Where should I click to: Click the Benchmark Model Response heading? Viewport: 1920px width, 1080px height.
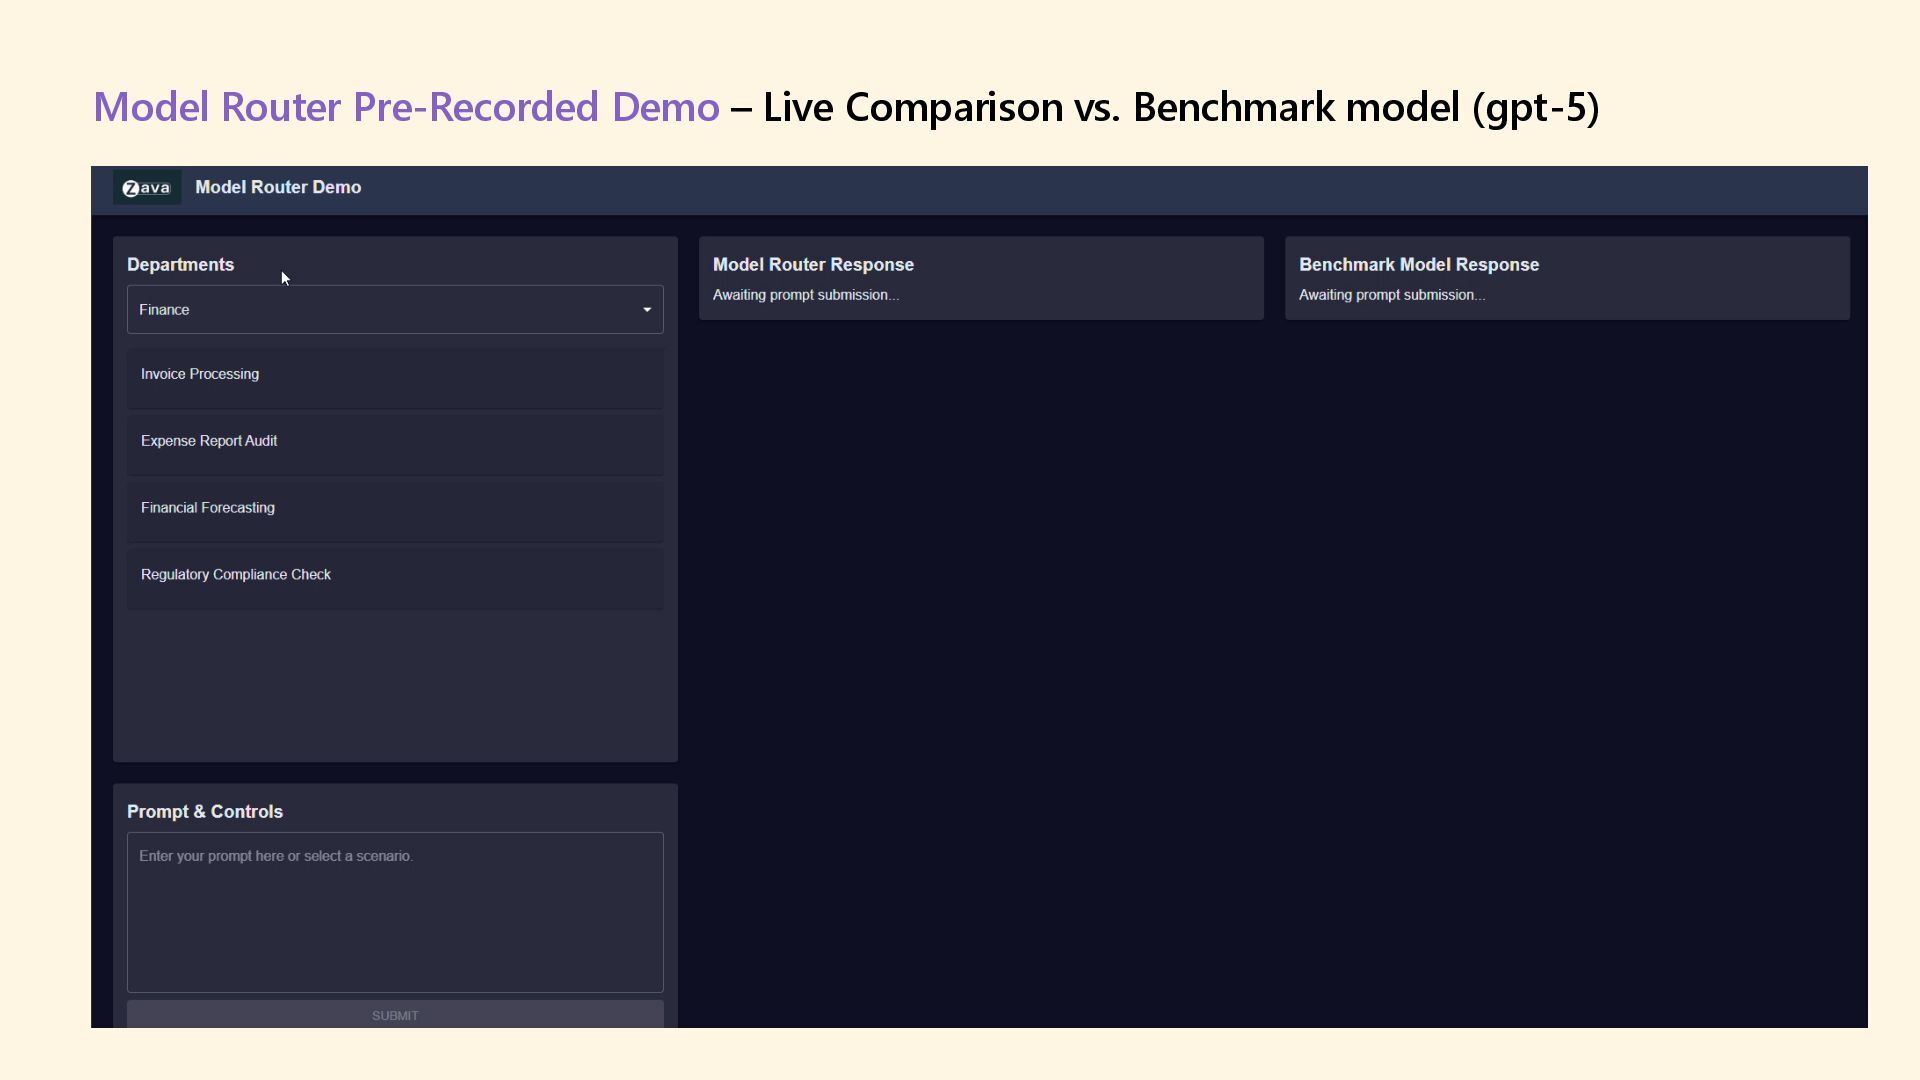pos(1418,265)
